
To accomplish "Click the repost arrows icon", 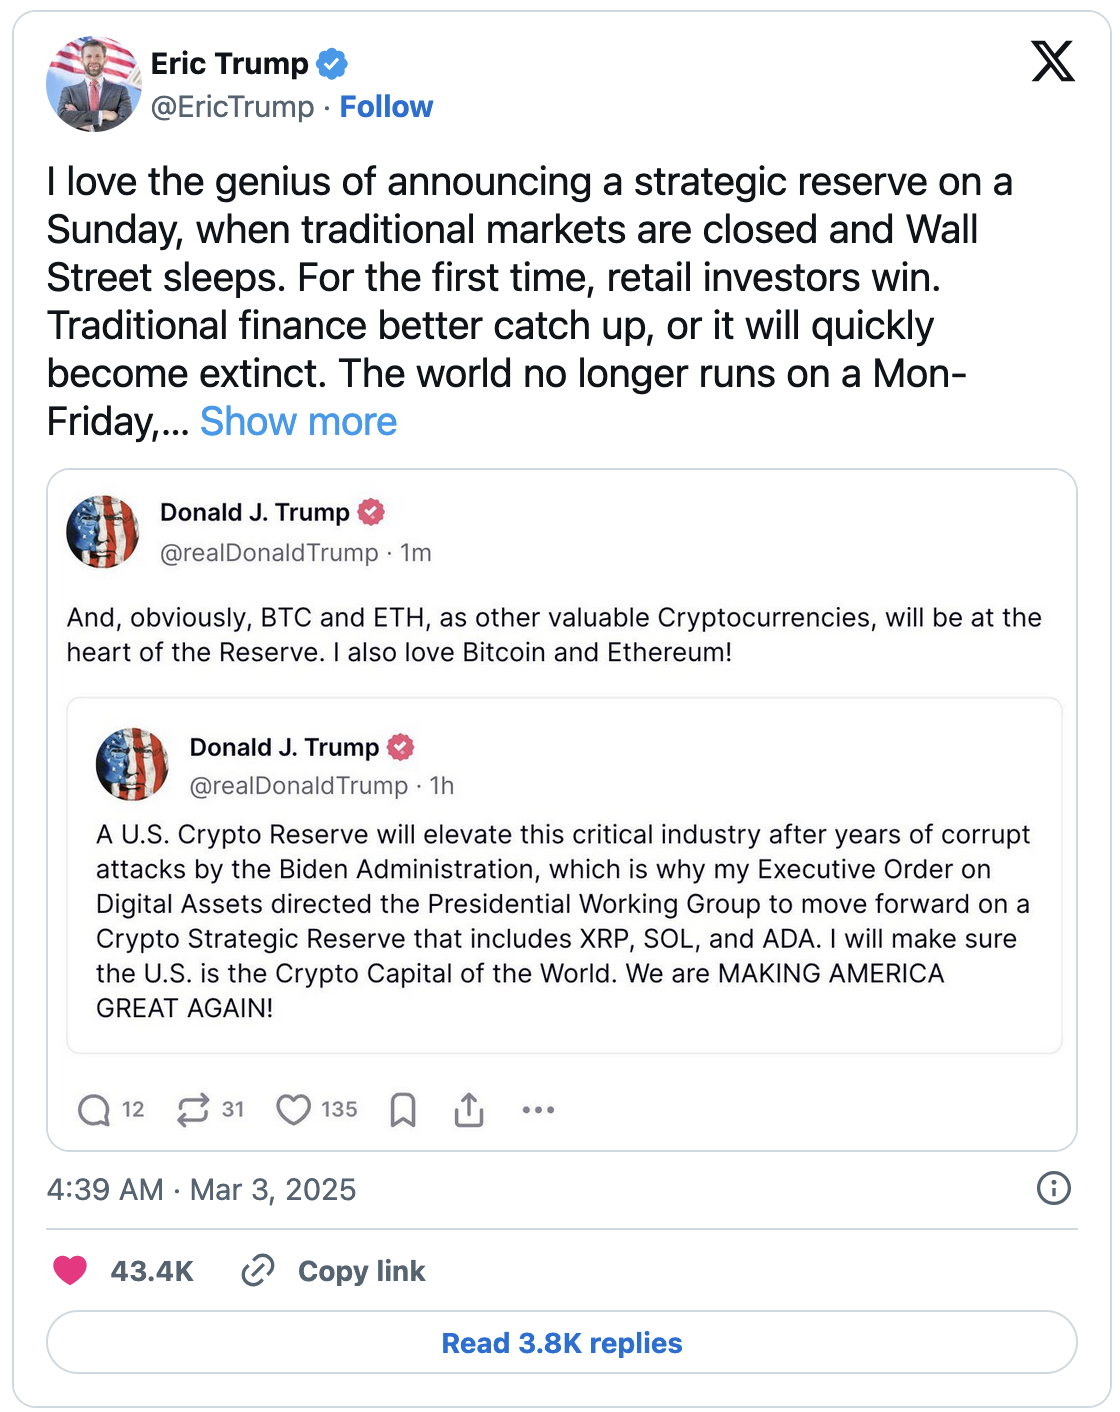I will (193, 1109).
